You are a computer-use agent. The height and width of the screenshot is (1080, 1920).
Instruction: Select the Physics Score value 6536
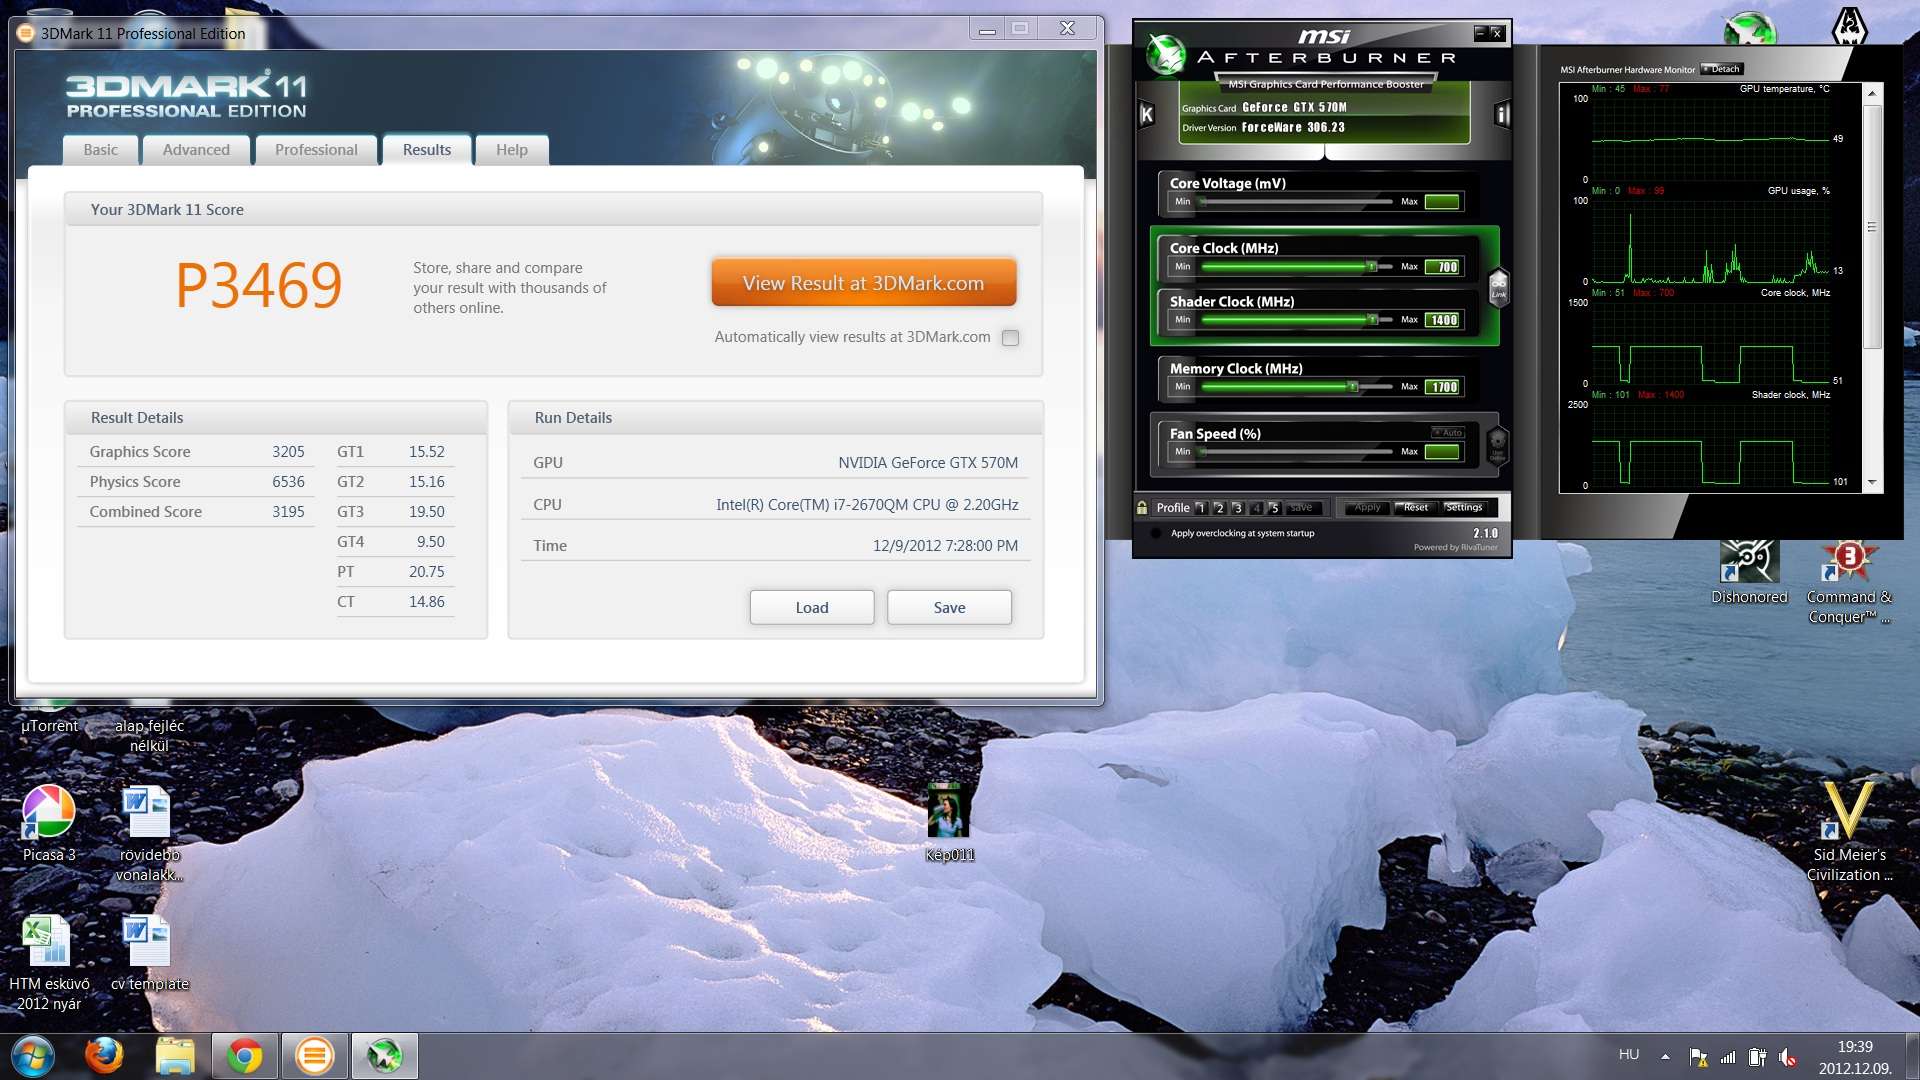[288, 482]
